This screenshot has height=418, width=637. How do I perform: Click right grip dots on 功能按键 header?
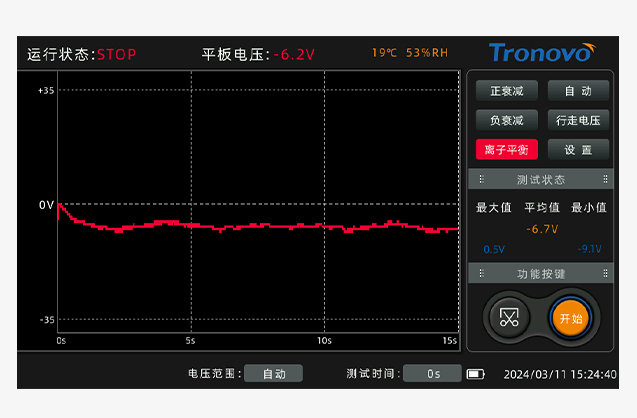(605, 273)
